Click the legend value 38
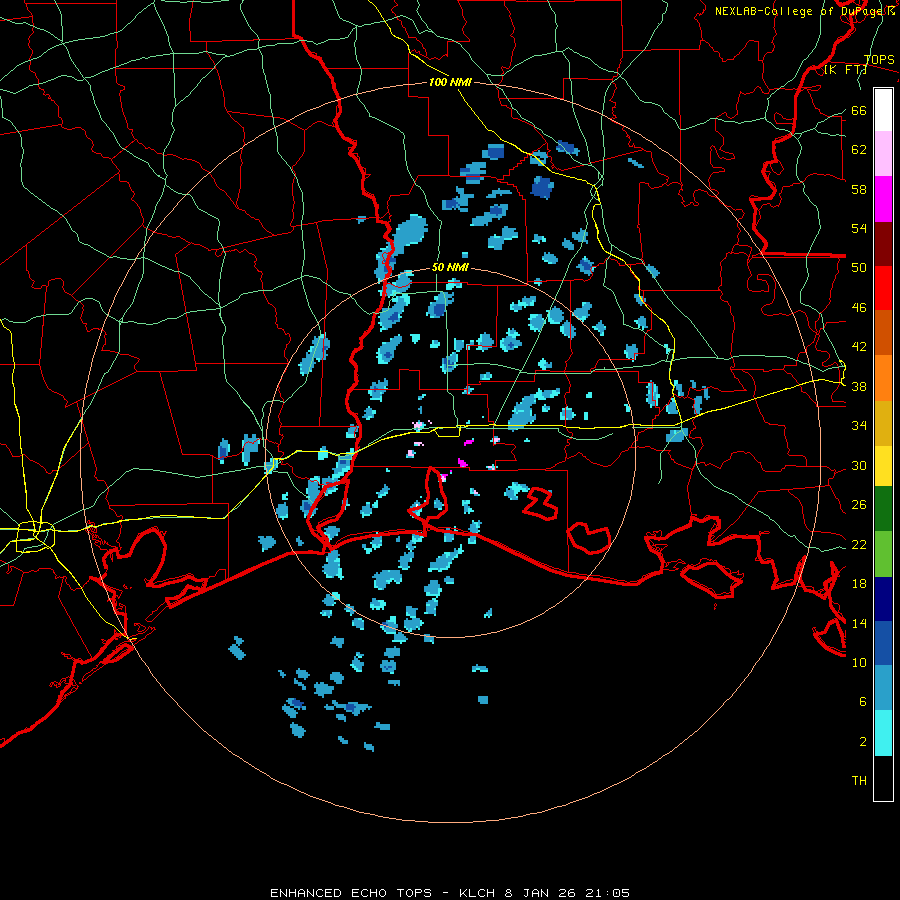900x900 pixels. point(859,386)
